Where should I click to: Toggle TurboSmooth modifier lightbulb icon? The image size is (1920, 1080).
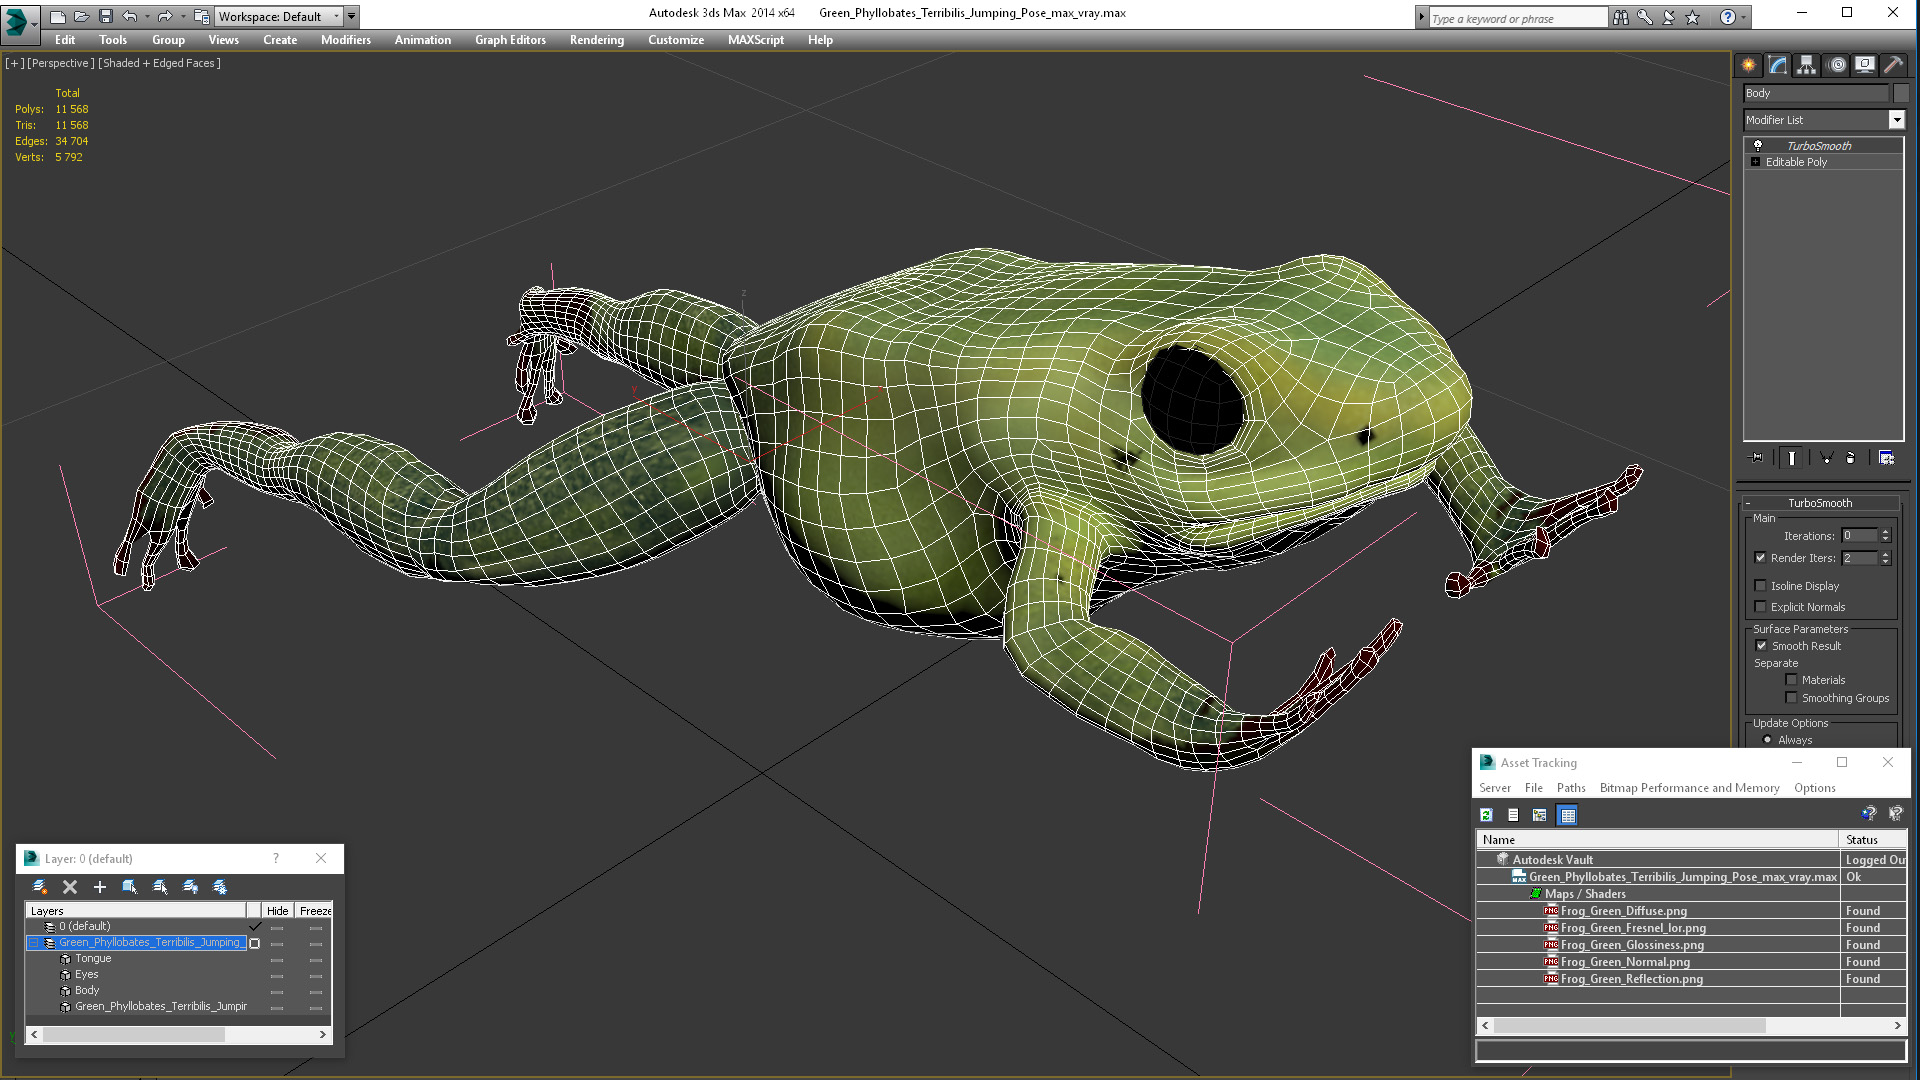point(1758,146)
